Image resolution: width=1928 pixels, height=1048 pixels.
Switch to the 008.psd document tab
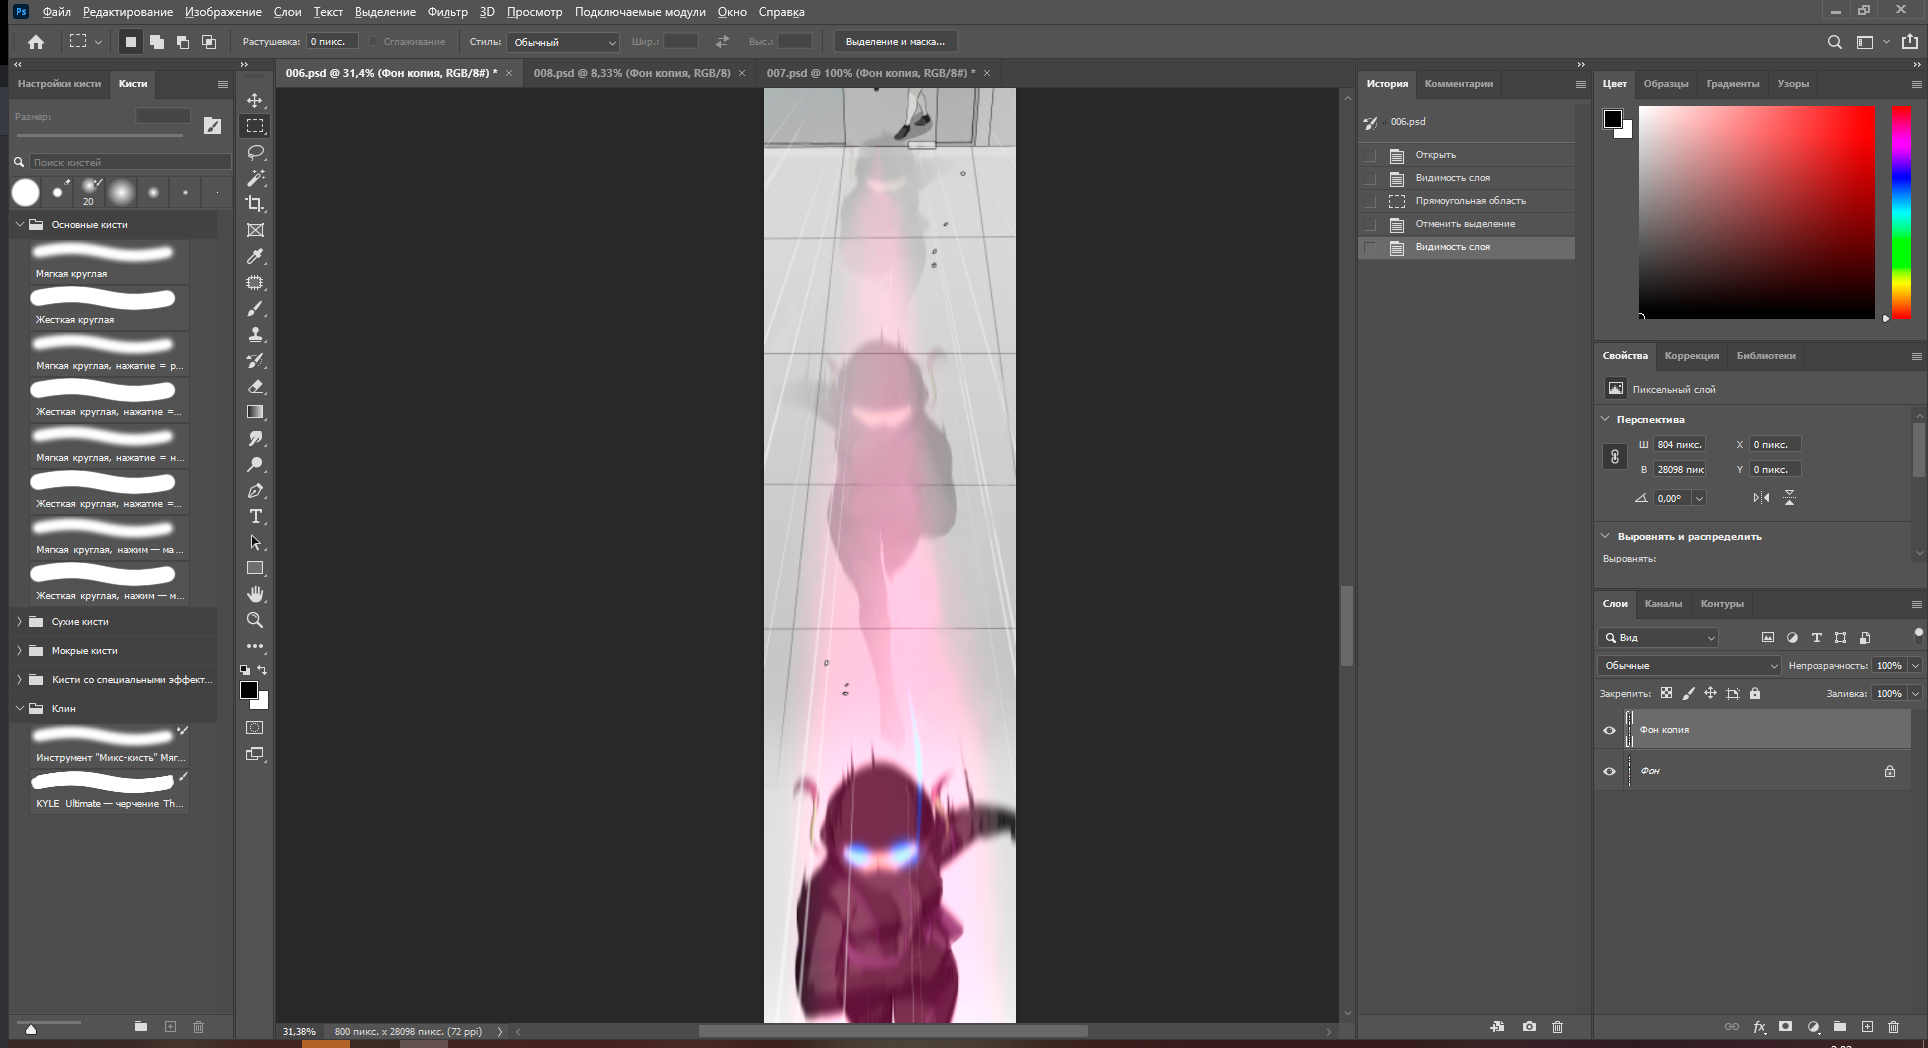click(x=632, y=73)
